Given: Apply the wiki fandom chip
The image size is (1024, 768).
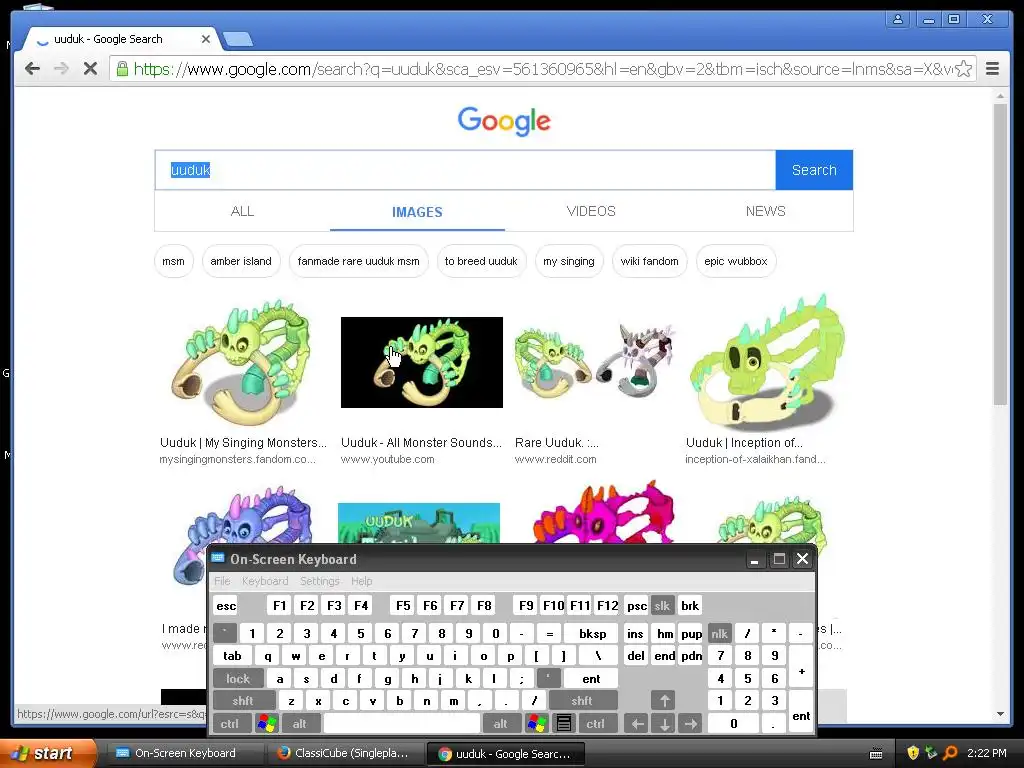Looking at the screenshot, I should tap(650, 261).
